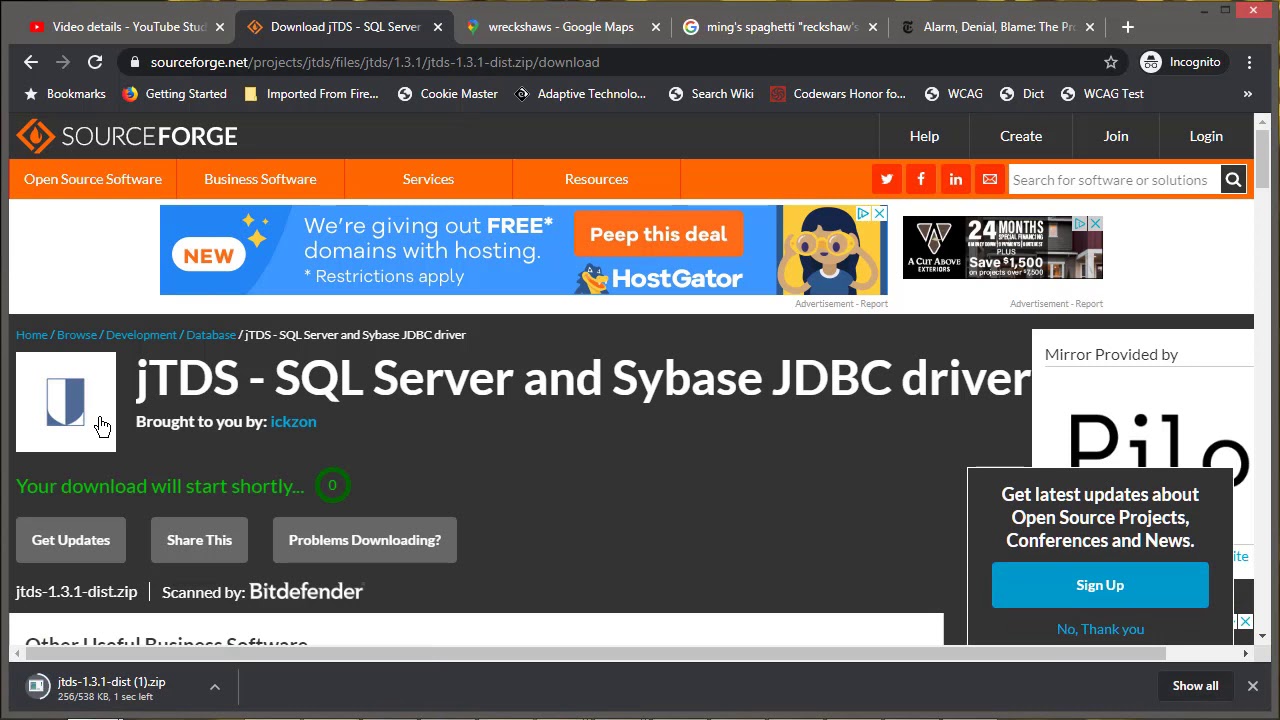Open WCAG Test bookmark
The height and width of the screenshot is (720, 1280).
point(1102,94)
